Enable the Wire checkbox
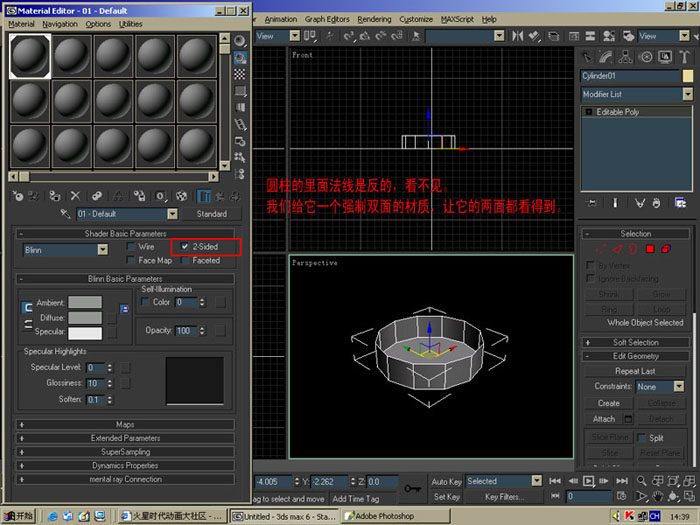Image resolution: width=700 pixels, height=525 pixels. tap(131, 246)
